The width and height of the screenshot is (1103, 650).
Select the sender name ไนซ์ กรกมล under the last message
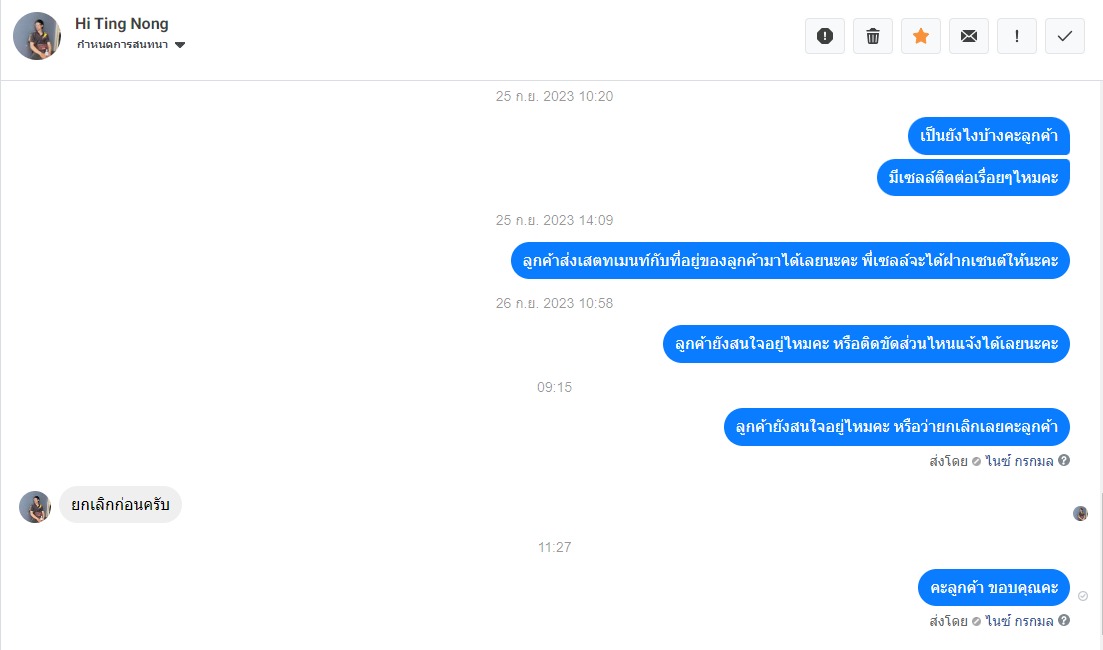click(x=1019, y=621)
